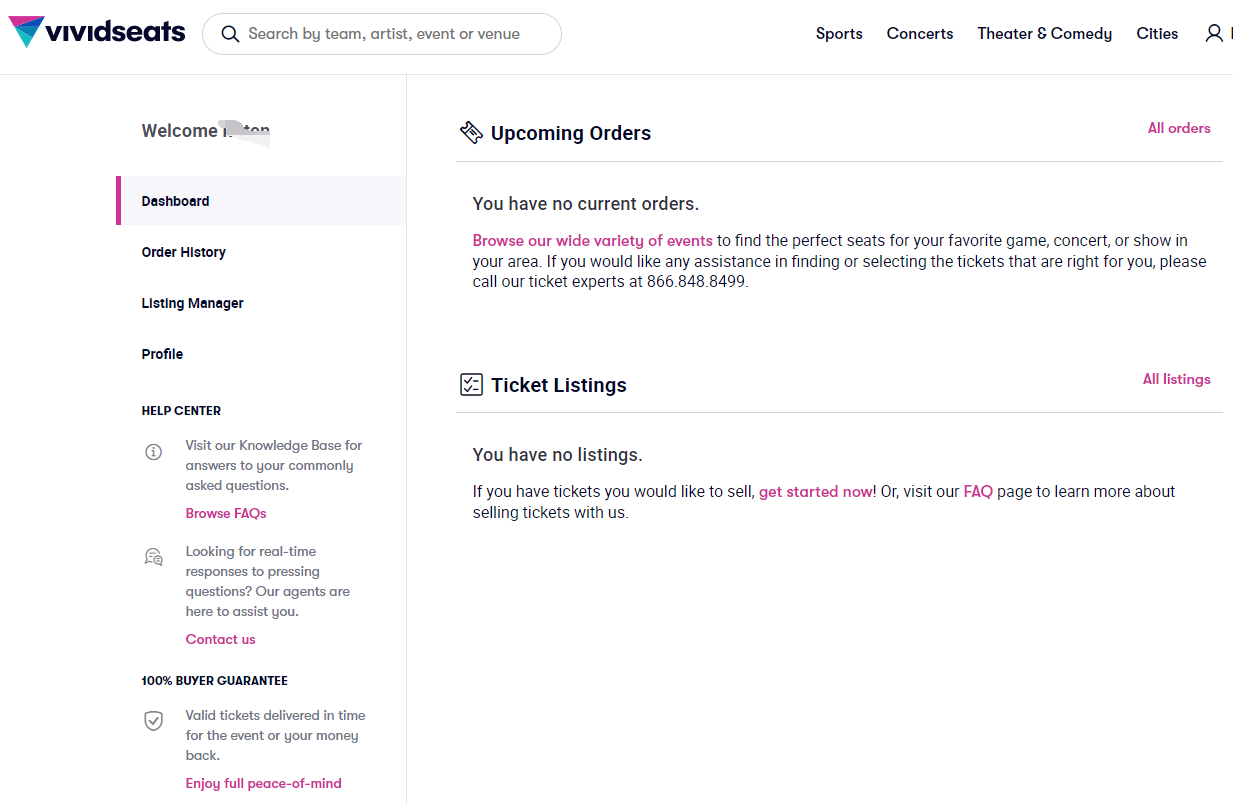
Task: Open the Sports menu
Action: pyautogui.click(x=839, y=34)
